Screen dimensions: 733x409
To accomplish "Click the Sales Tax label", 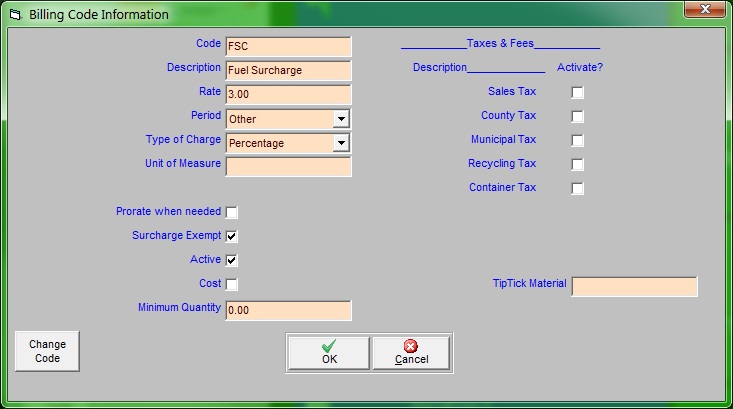I will coord(512,91).
